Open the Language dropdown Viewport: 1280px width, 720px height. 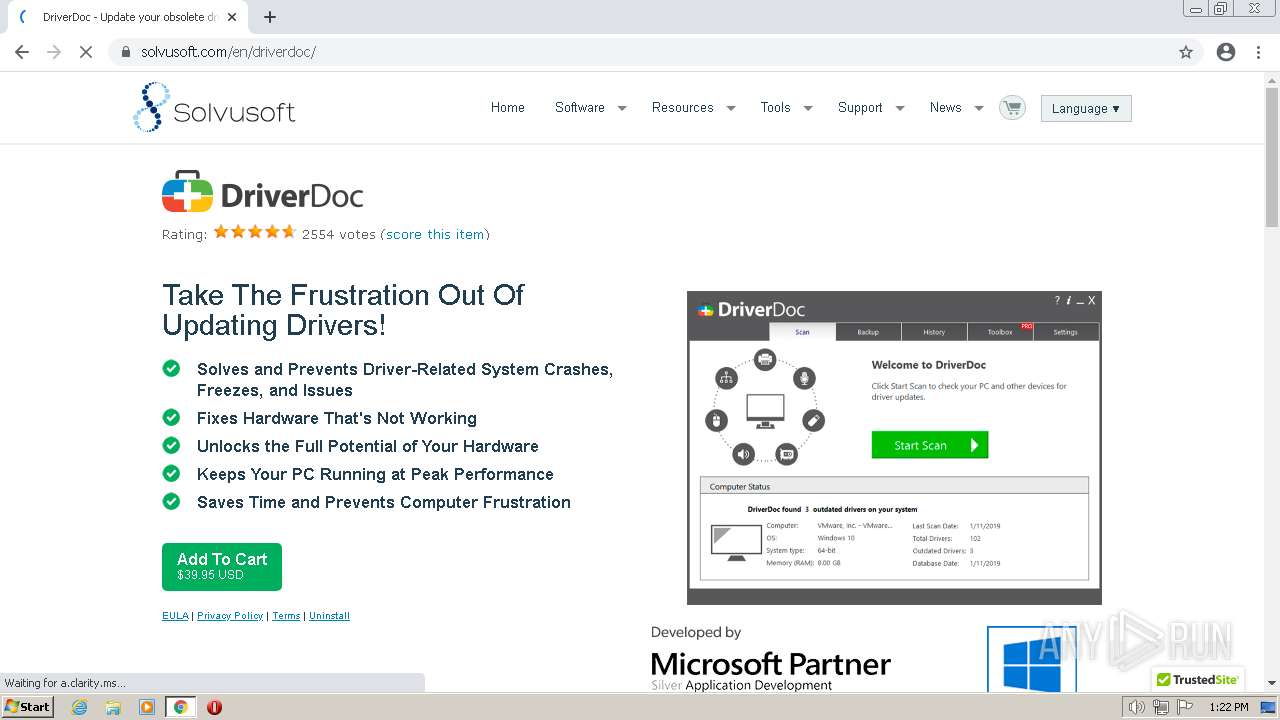tap(1086, 108)
